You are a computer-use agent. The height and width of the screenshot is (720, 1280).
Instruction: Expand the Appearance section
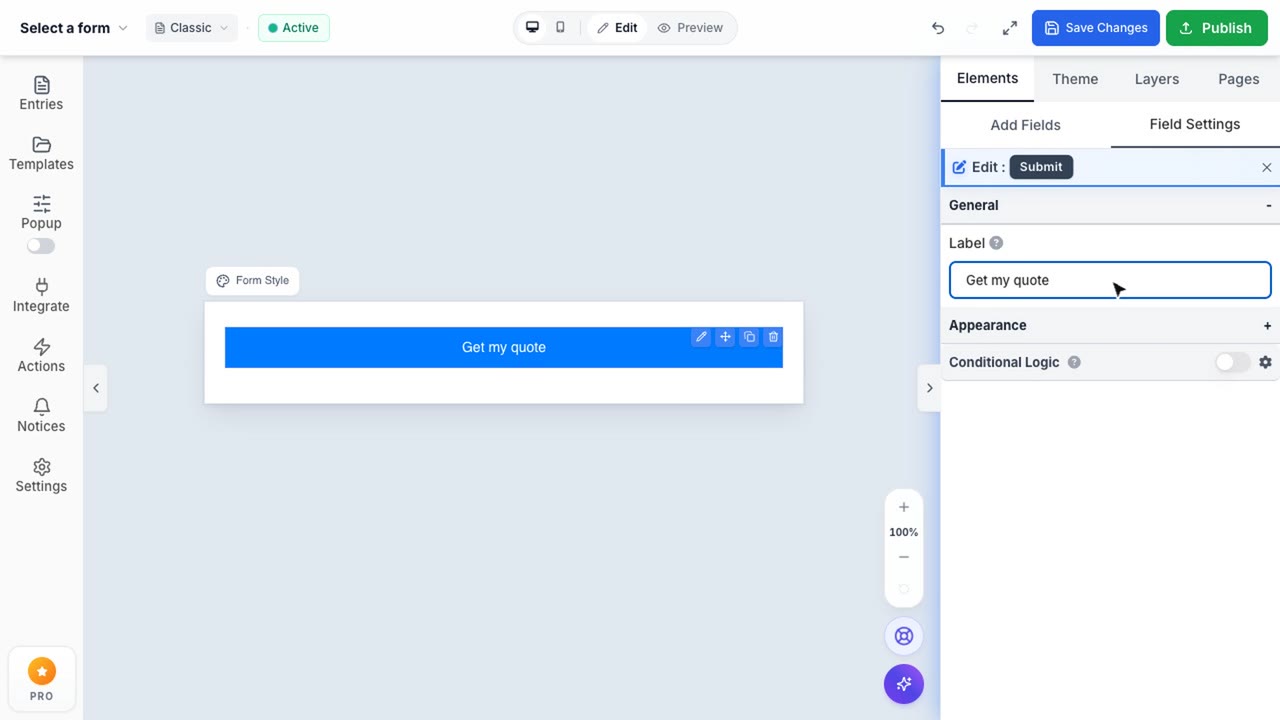click(1110, 325)
